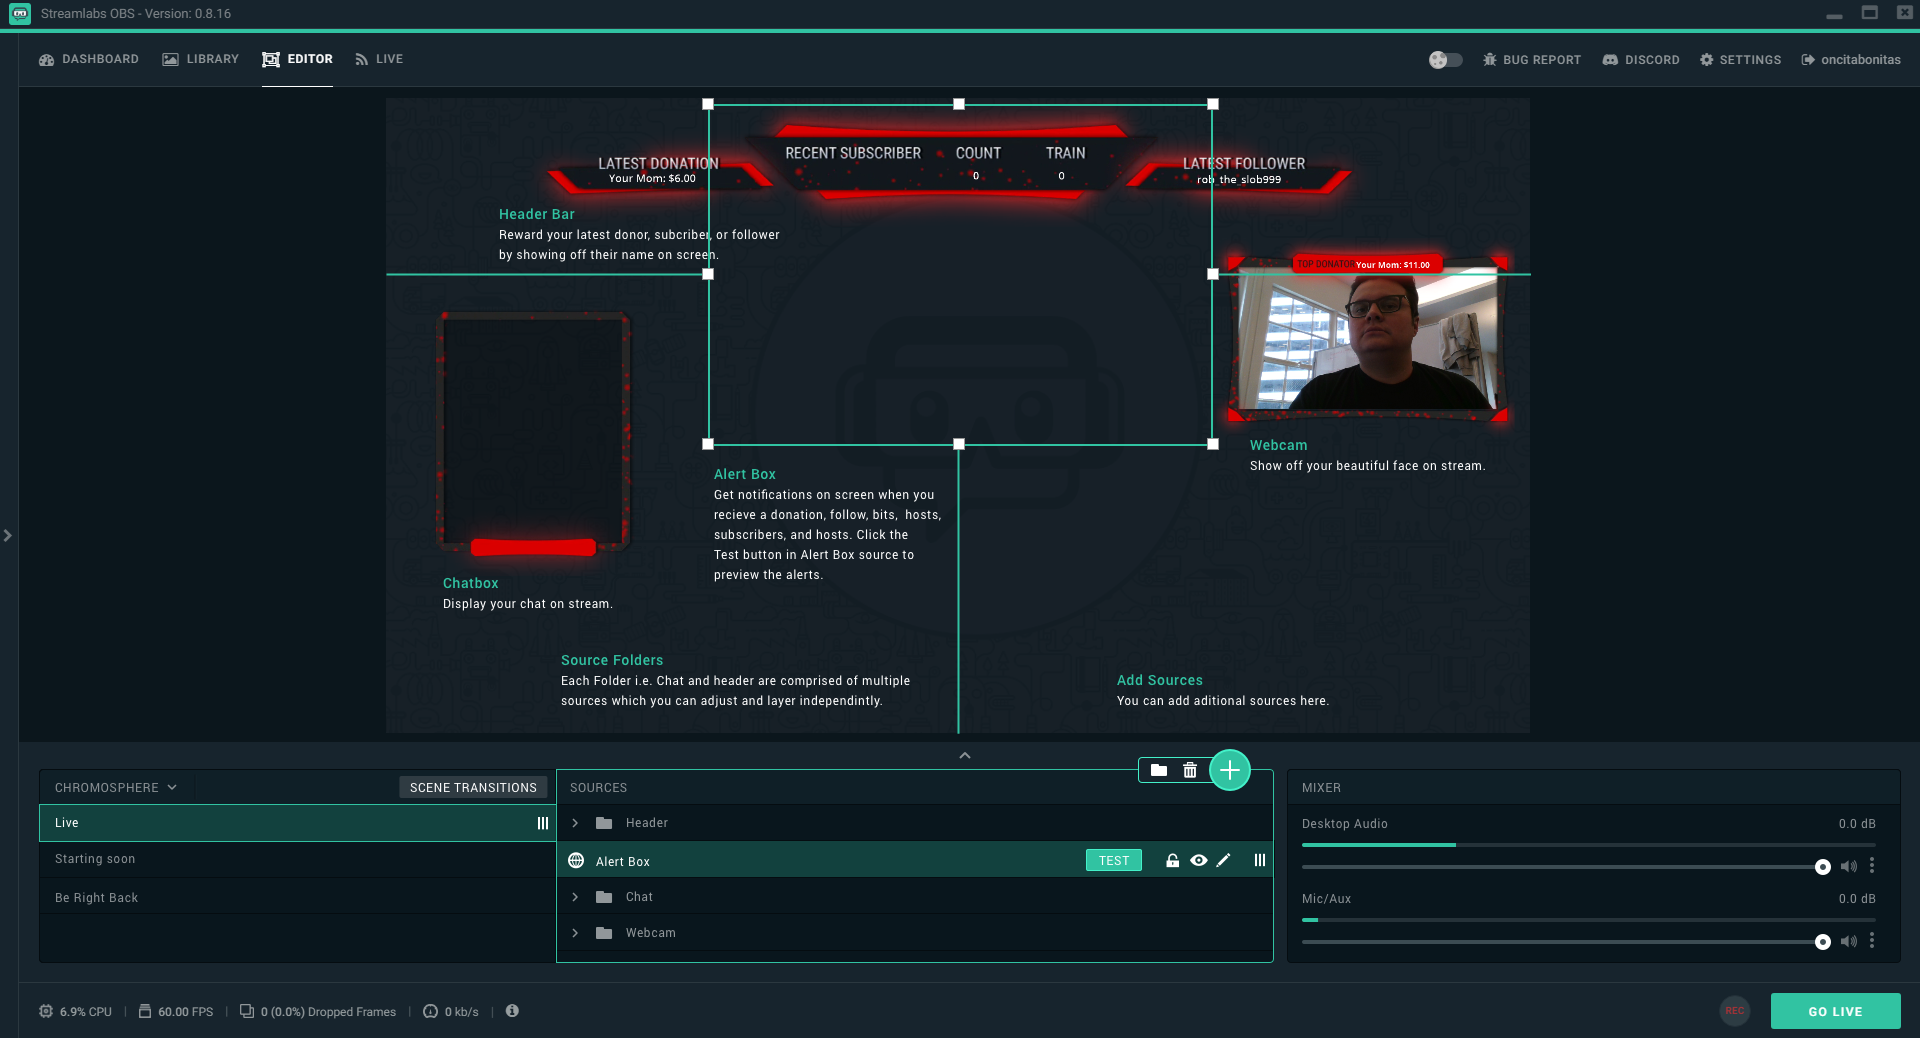Click the CPU usage icon
The width and height of the screenshot is (1920, 1038).
coord(46,1011)
